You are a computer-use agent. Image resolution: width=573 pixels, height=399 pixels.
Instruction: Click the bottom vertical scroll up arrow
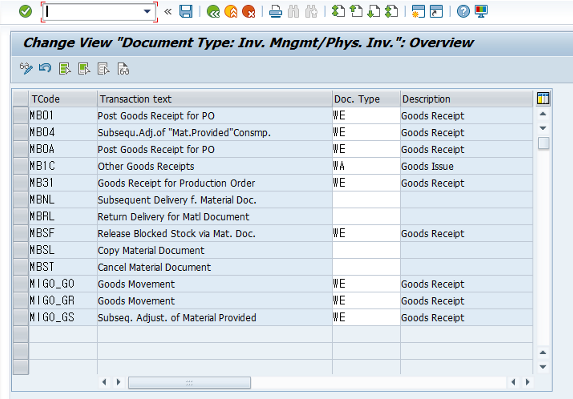pyautogui.click(x=543, y=353)
